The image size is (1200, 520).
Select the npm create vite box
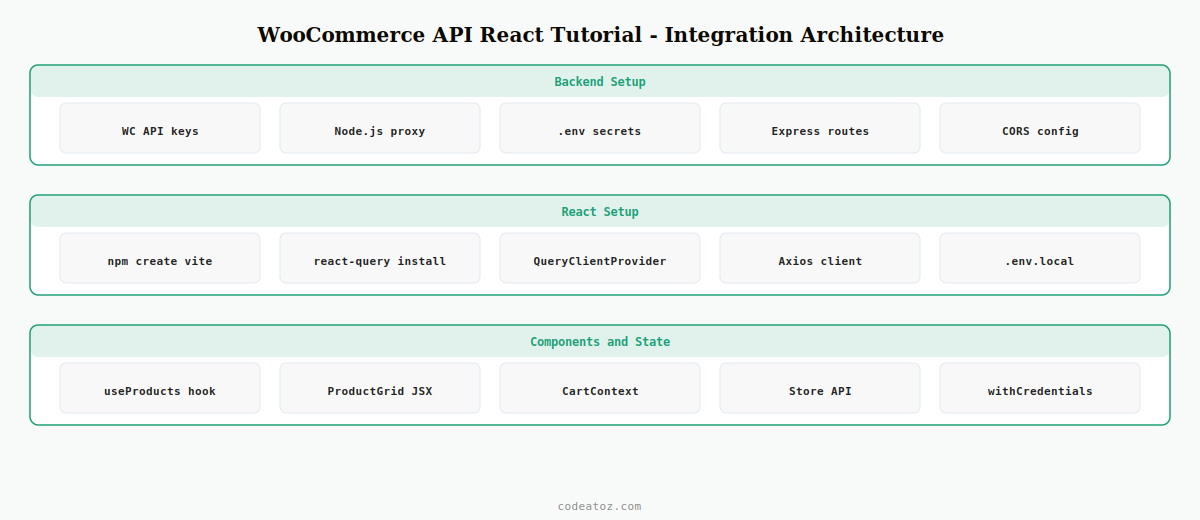160,258
